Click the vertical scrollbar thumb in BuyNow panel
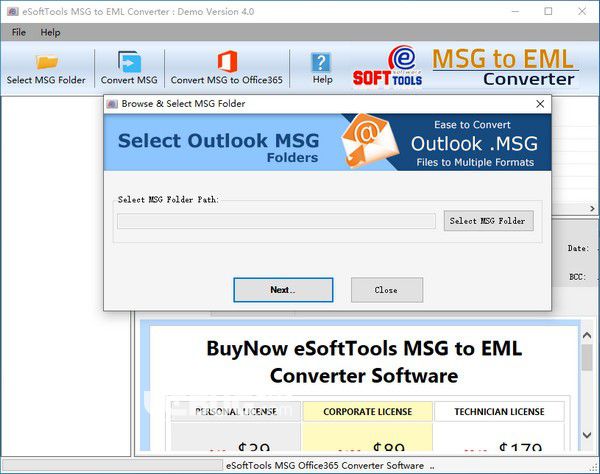The height and width of the screenshot is (474, 600). tap(587, 357)
